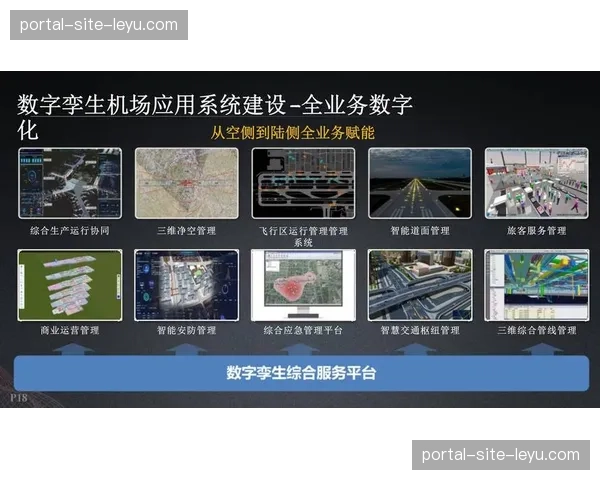Select the 智慧交通枢纽管理 thumbnail

[x=420, y=285]
